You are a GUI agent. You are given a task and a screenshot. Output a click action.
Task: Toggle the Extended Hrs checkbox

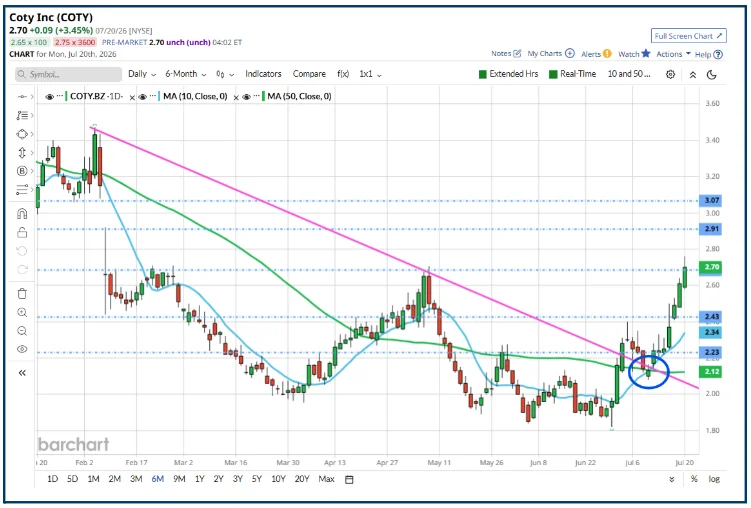pyautogui.click(x=483, y=74)
